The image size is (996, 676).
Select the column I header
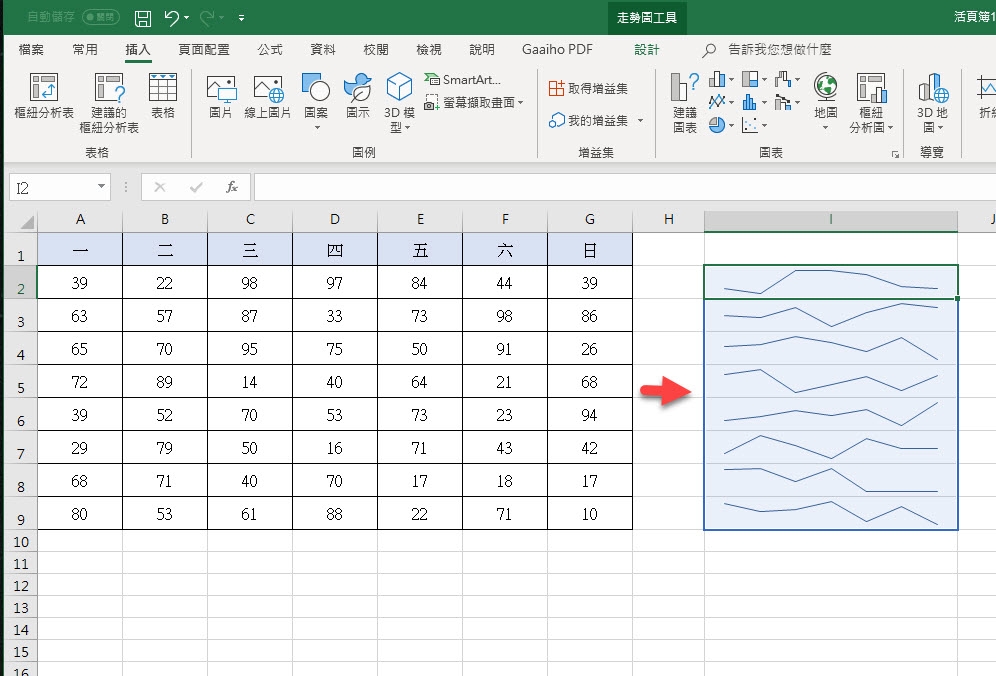pos(830,220)
